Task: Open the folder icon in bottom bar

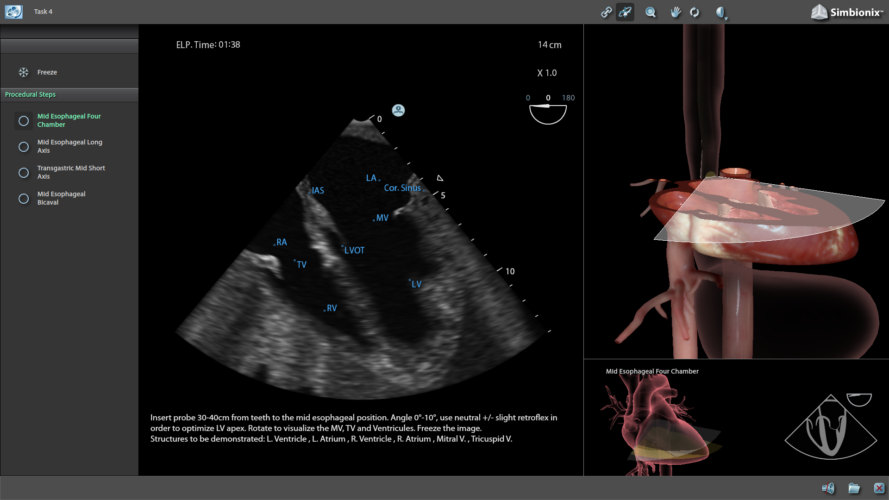Action: pyautogui.click(x=853, y=488)
